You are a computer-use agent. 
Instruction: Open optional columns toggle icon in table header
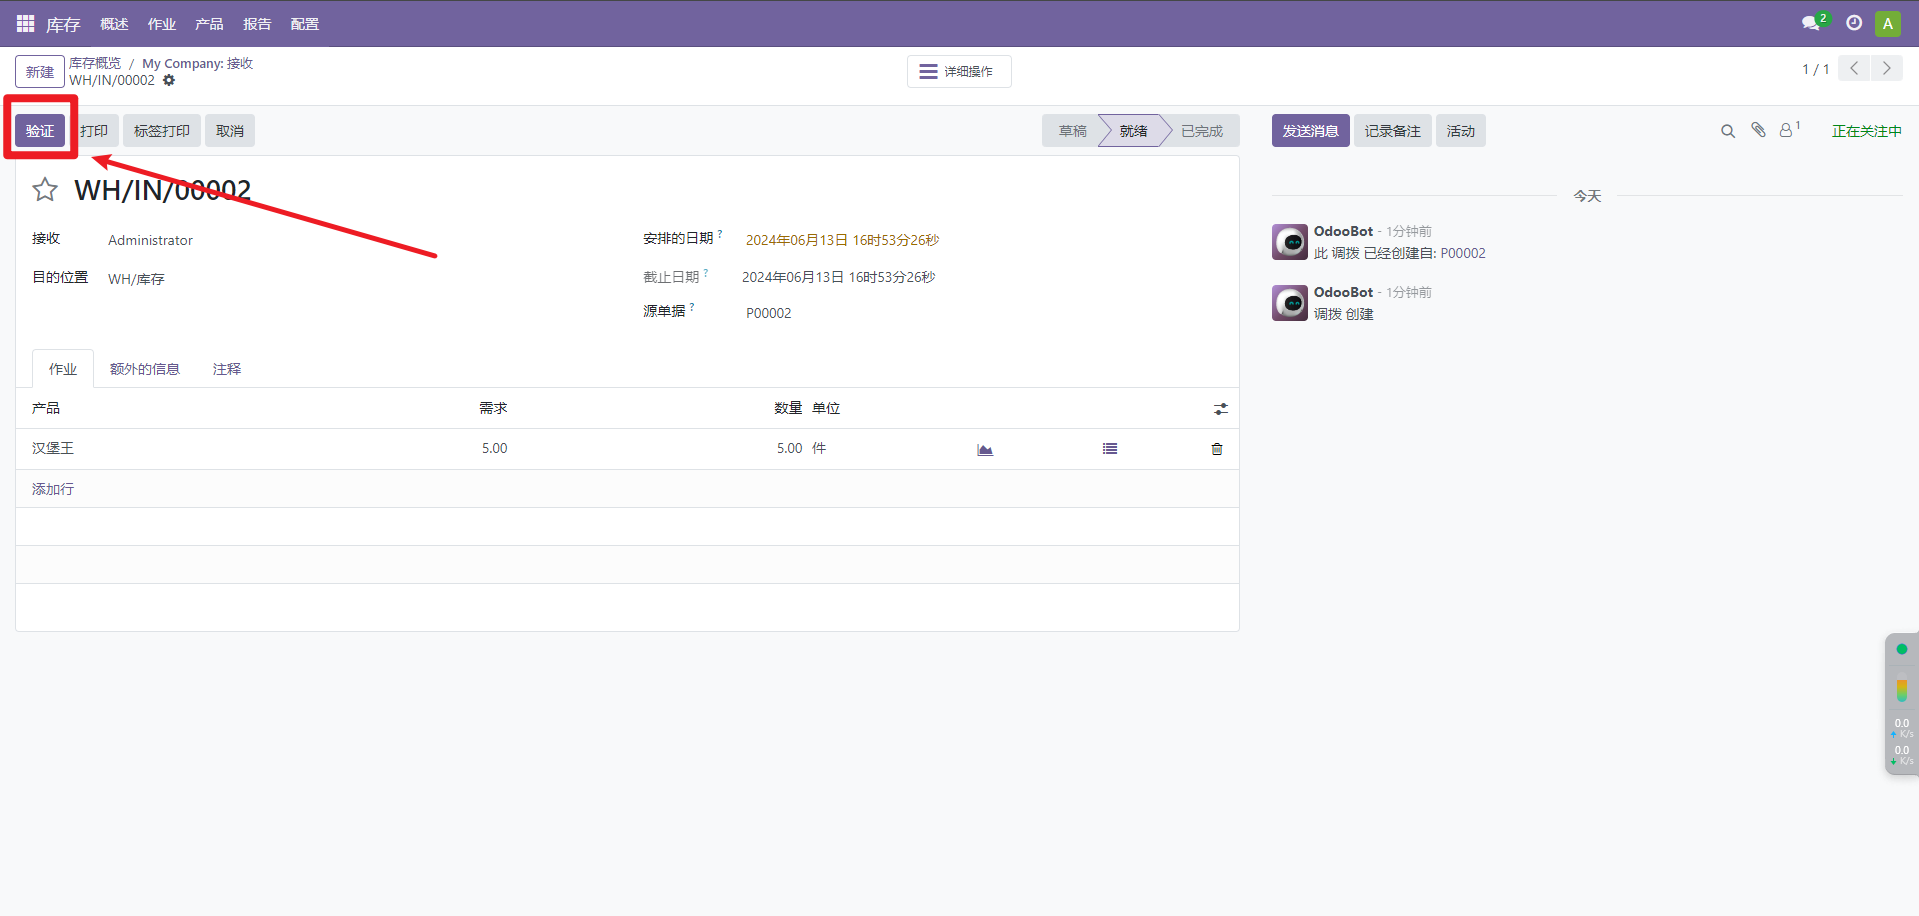pyautogui.click(x=1221, y=409)
